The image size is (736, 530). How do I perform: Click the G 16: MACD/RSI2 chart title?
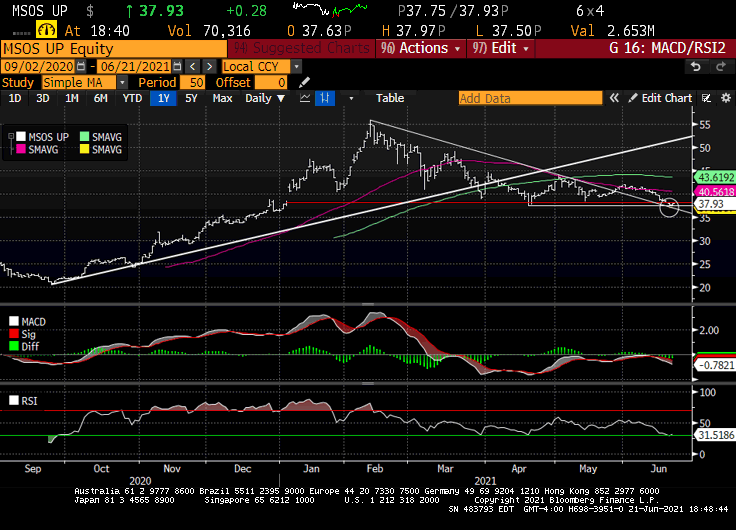[x=667, y=48]
